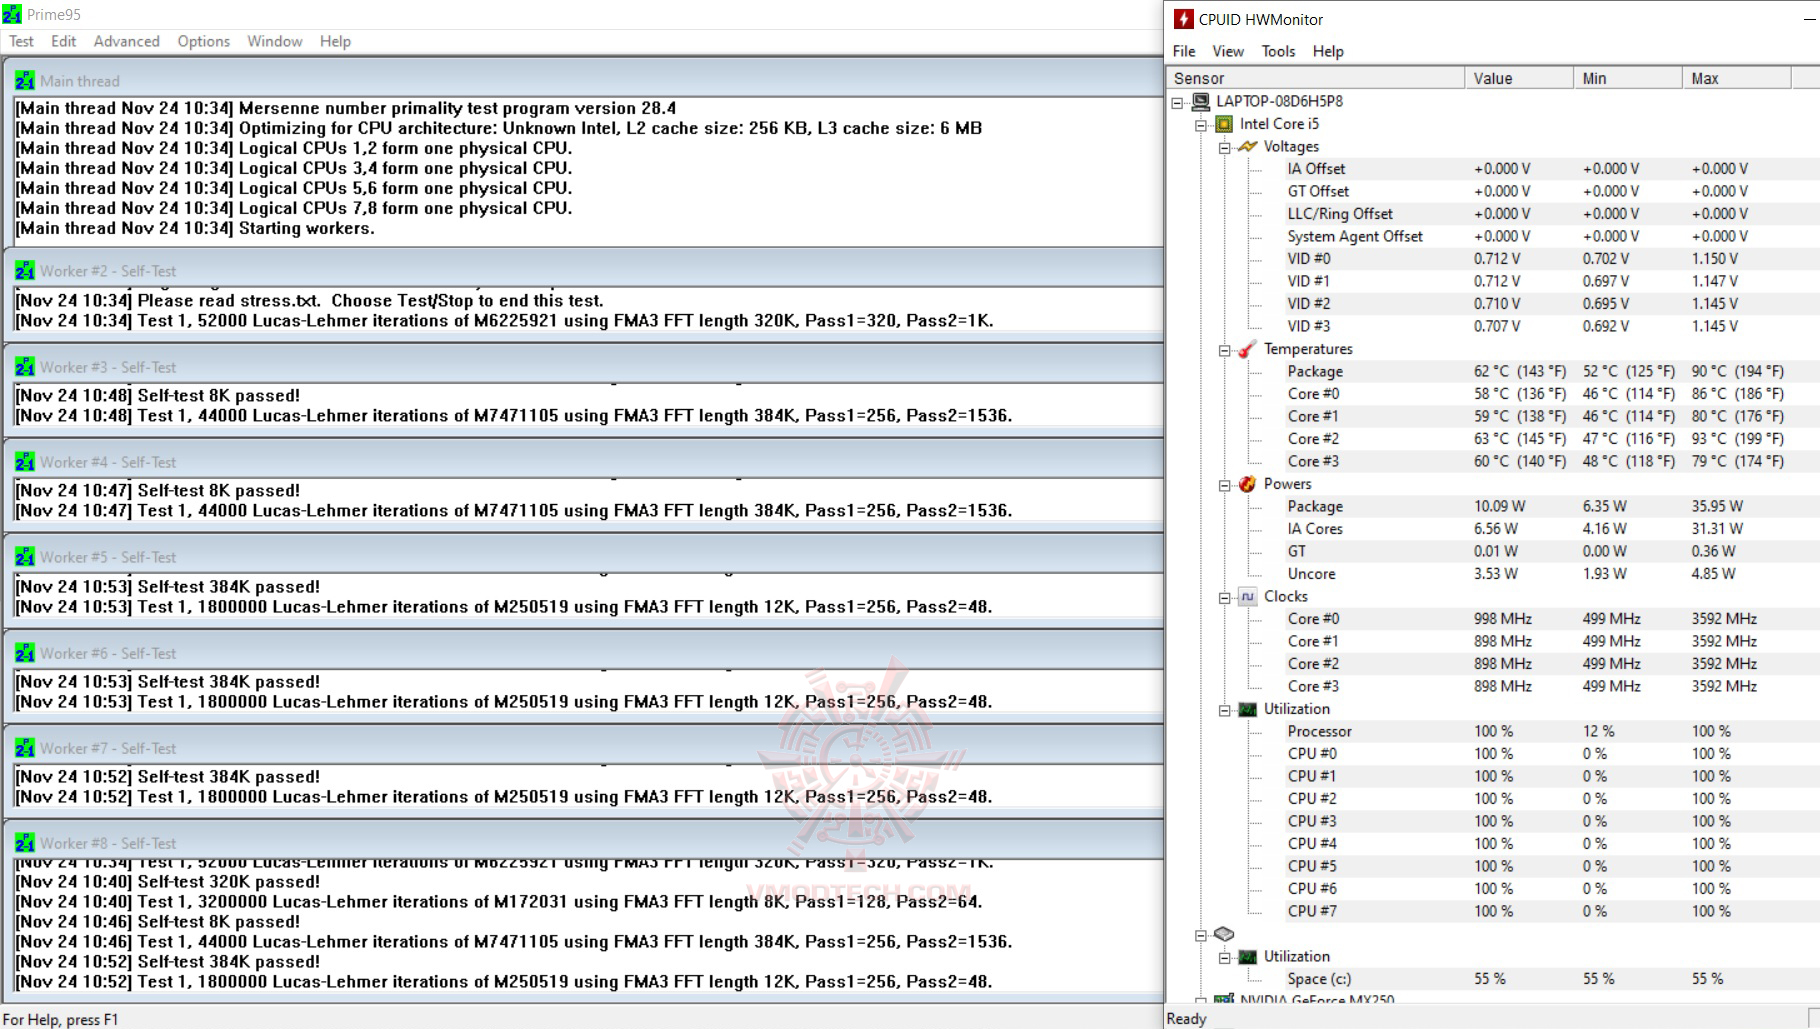
Task: Click the Intel Core i5 chip icon
Action: [1224, 124]
